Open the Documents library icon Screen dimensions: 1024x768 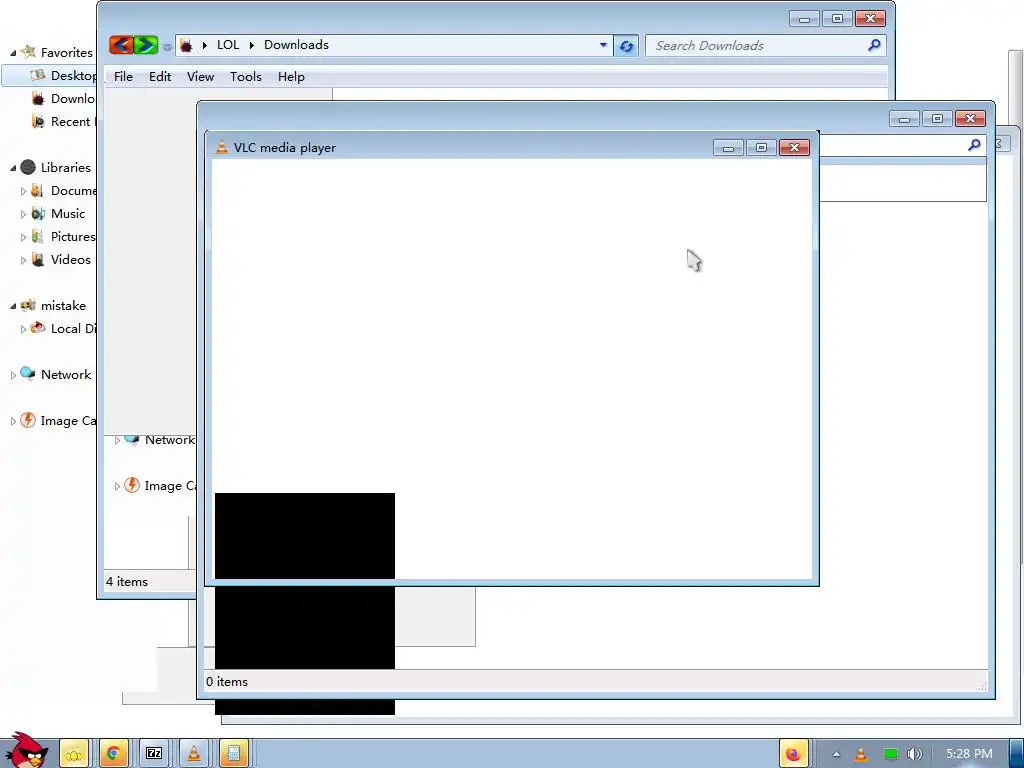tap(38, 191)
